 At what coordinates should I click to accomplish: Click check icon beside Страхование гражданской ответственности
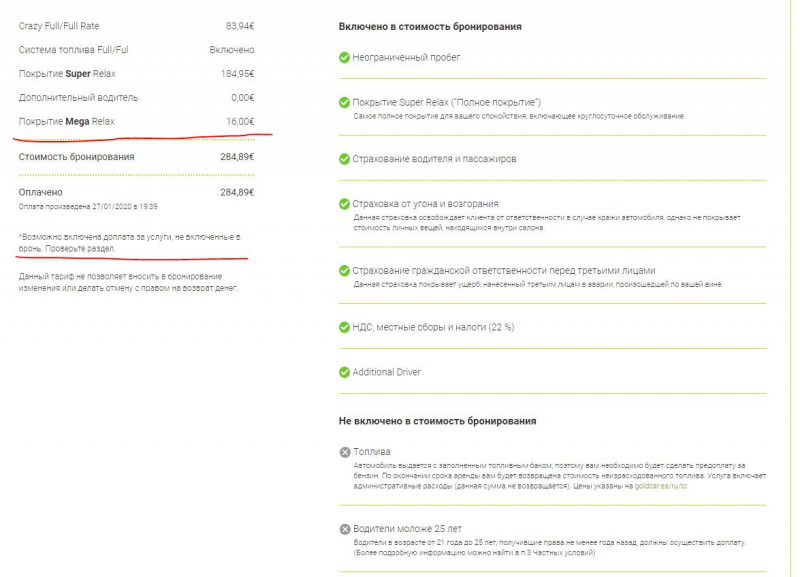(345, 271)
